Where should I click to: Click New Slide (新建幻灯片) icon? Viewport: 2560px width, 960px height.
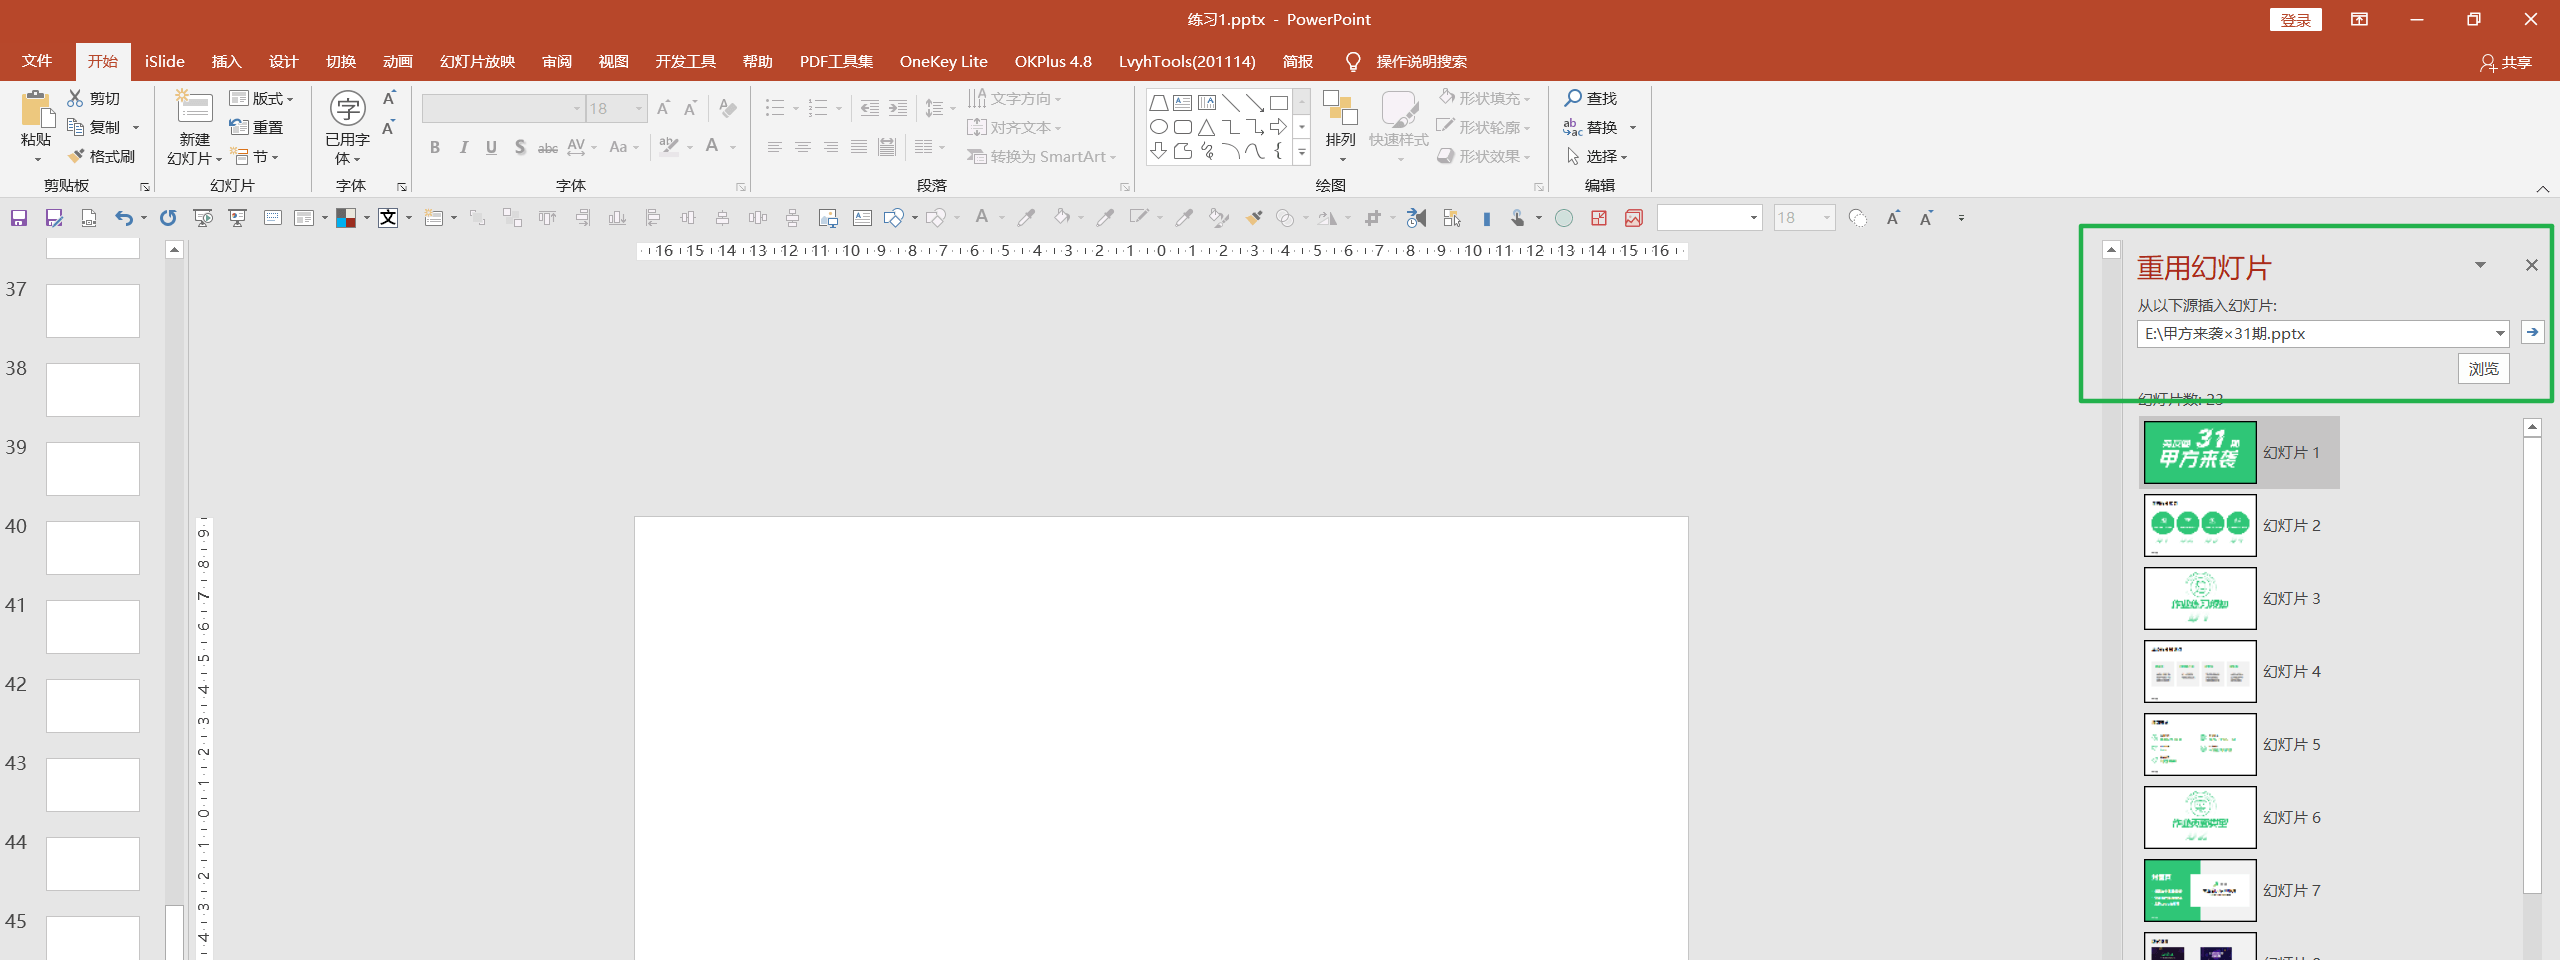click(x=194, y=108)
